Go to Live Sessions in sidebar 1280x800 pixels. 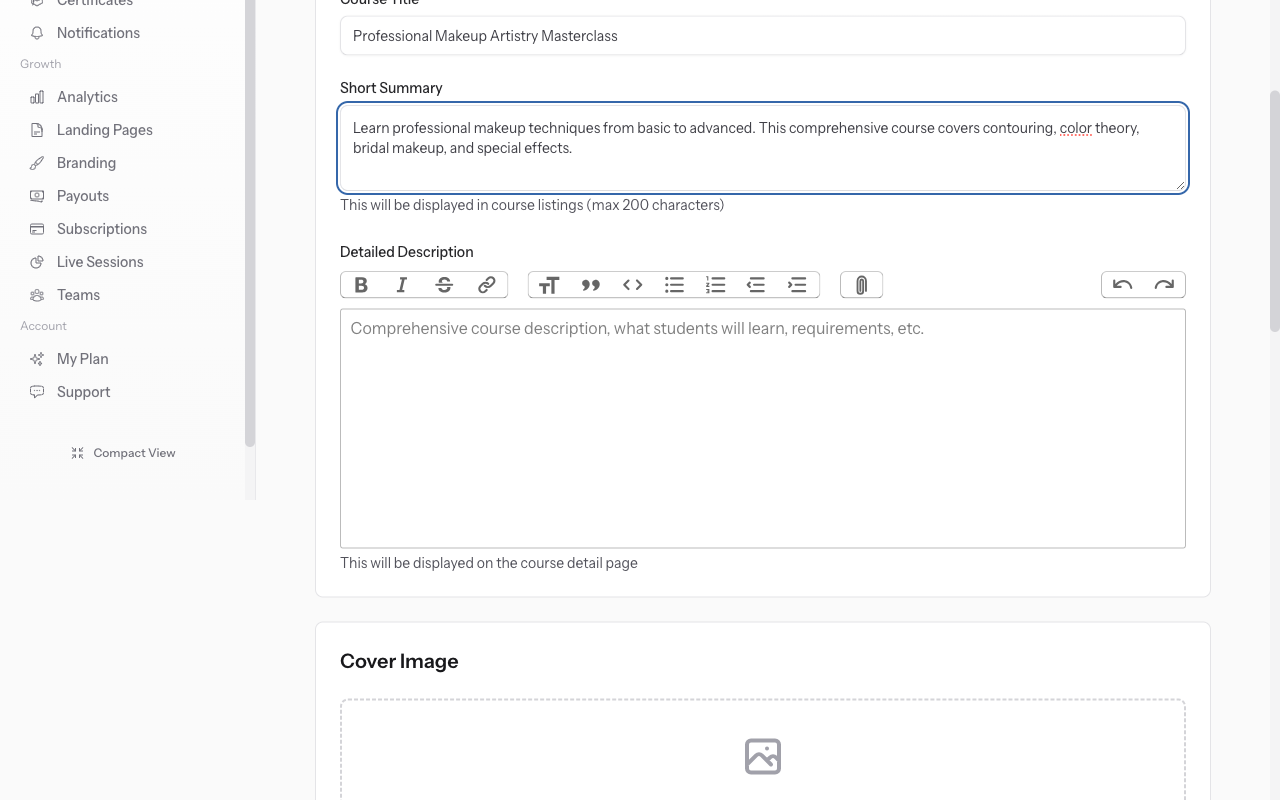point(99,262)
